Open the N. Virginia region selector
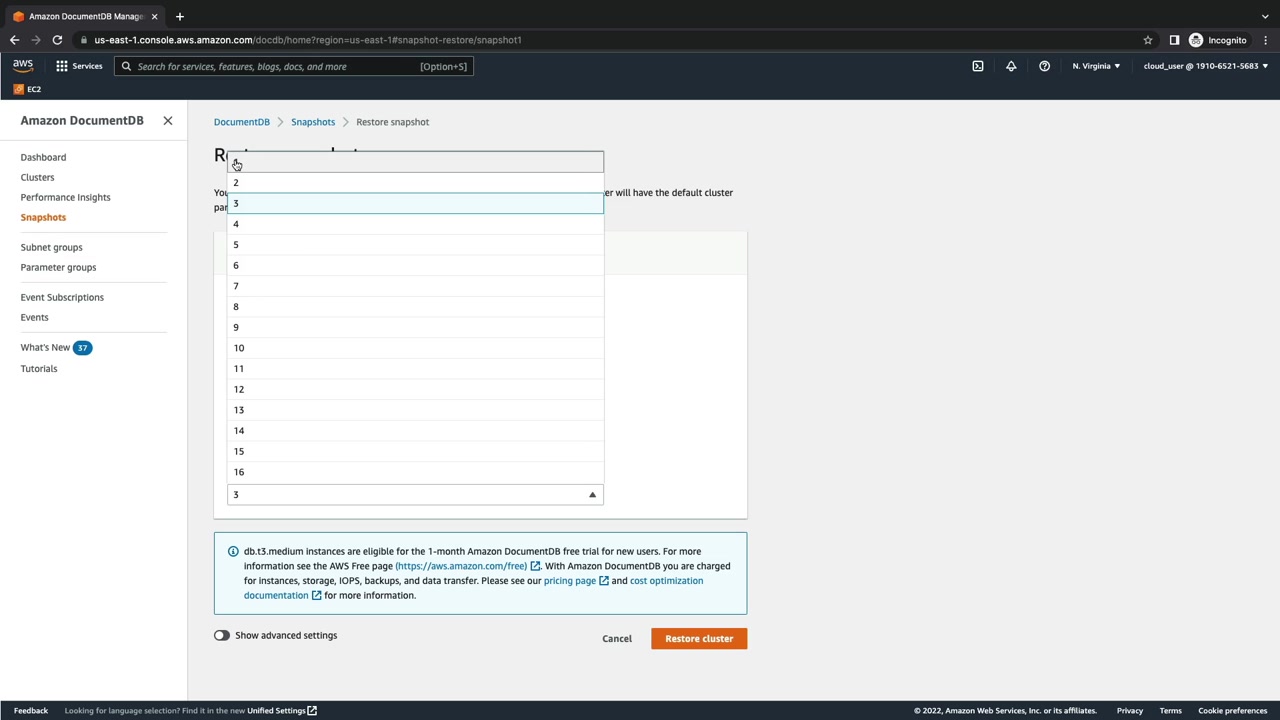This screenshot has height=720, width=1280. [x=1096, y=66]
